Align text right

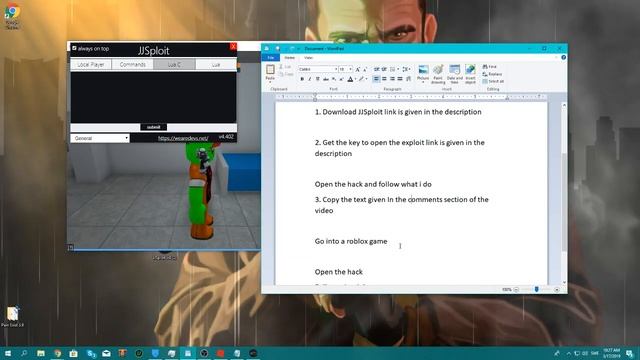coord(392,79)
